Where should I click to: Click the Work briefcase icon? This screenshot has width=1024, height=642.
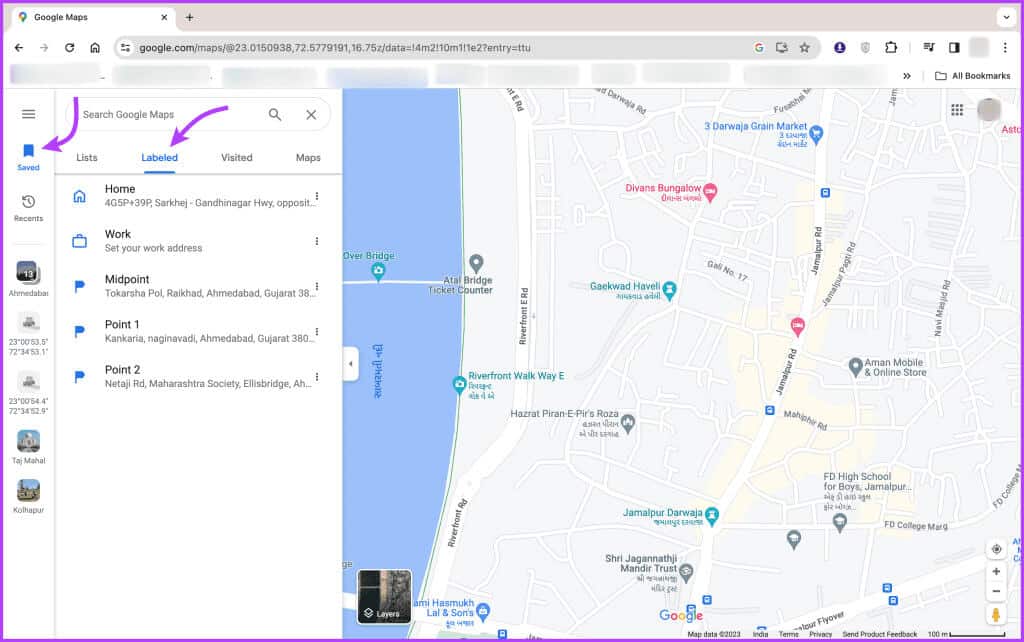(79, 241)
